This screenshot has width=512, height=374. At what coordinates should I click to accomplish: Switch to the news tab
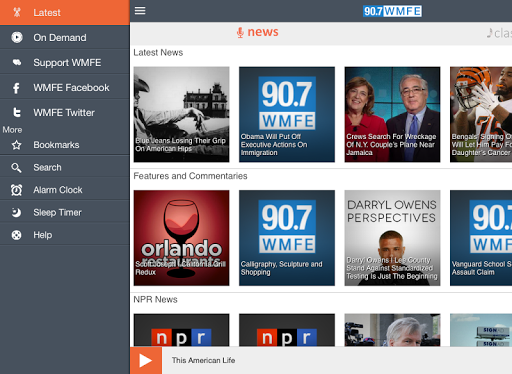click(257, 32)
